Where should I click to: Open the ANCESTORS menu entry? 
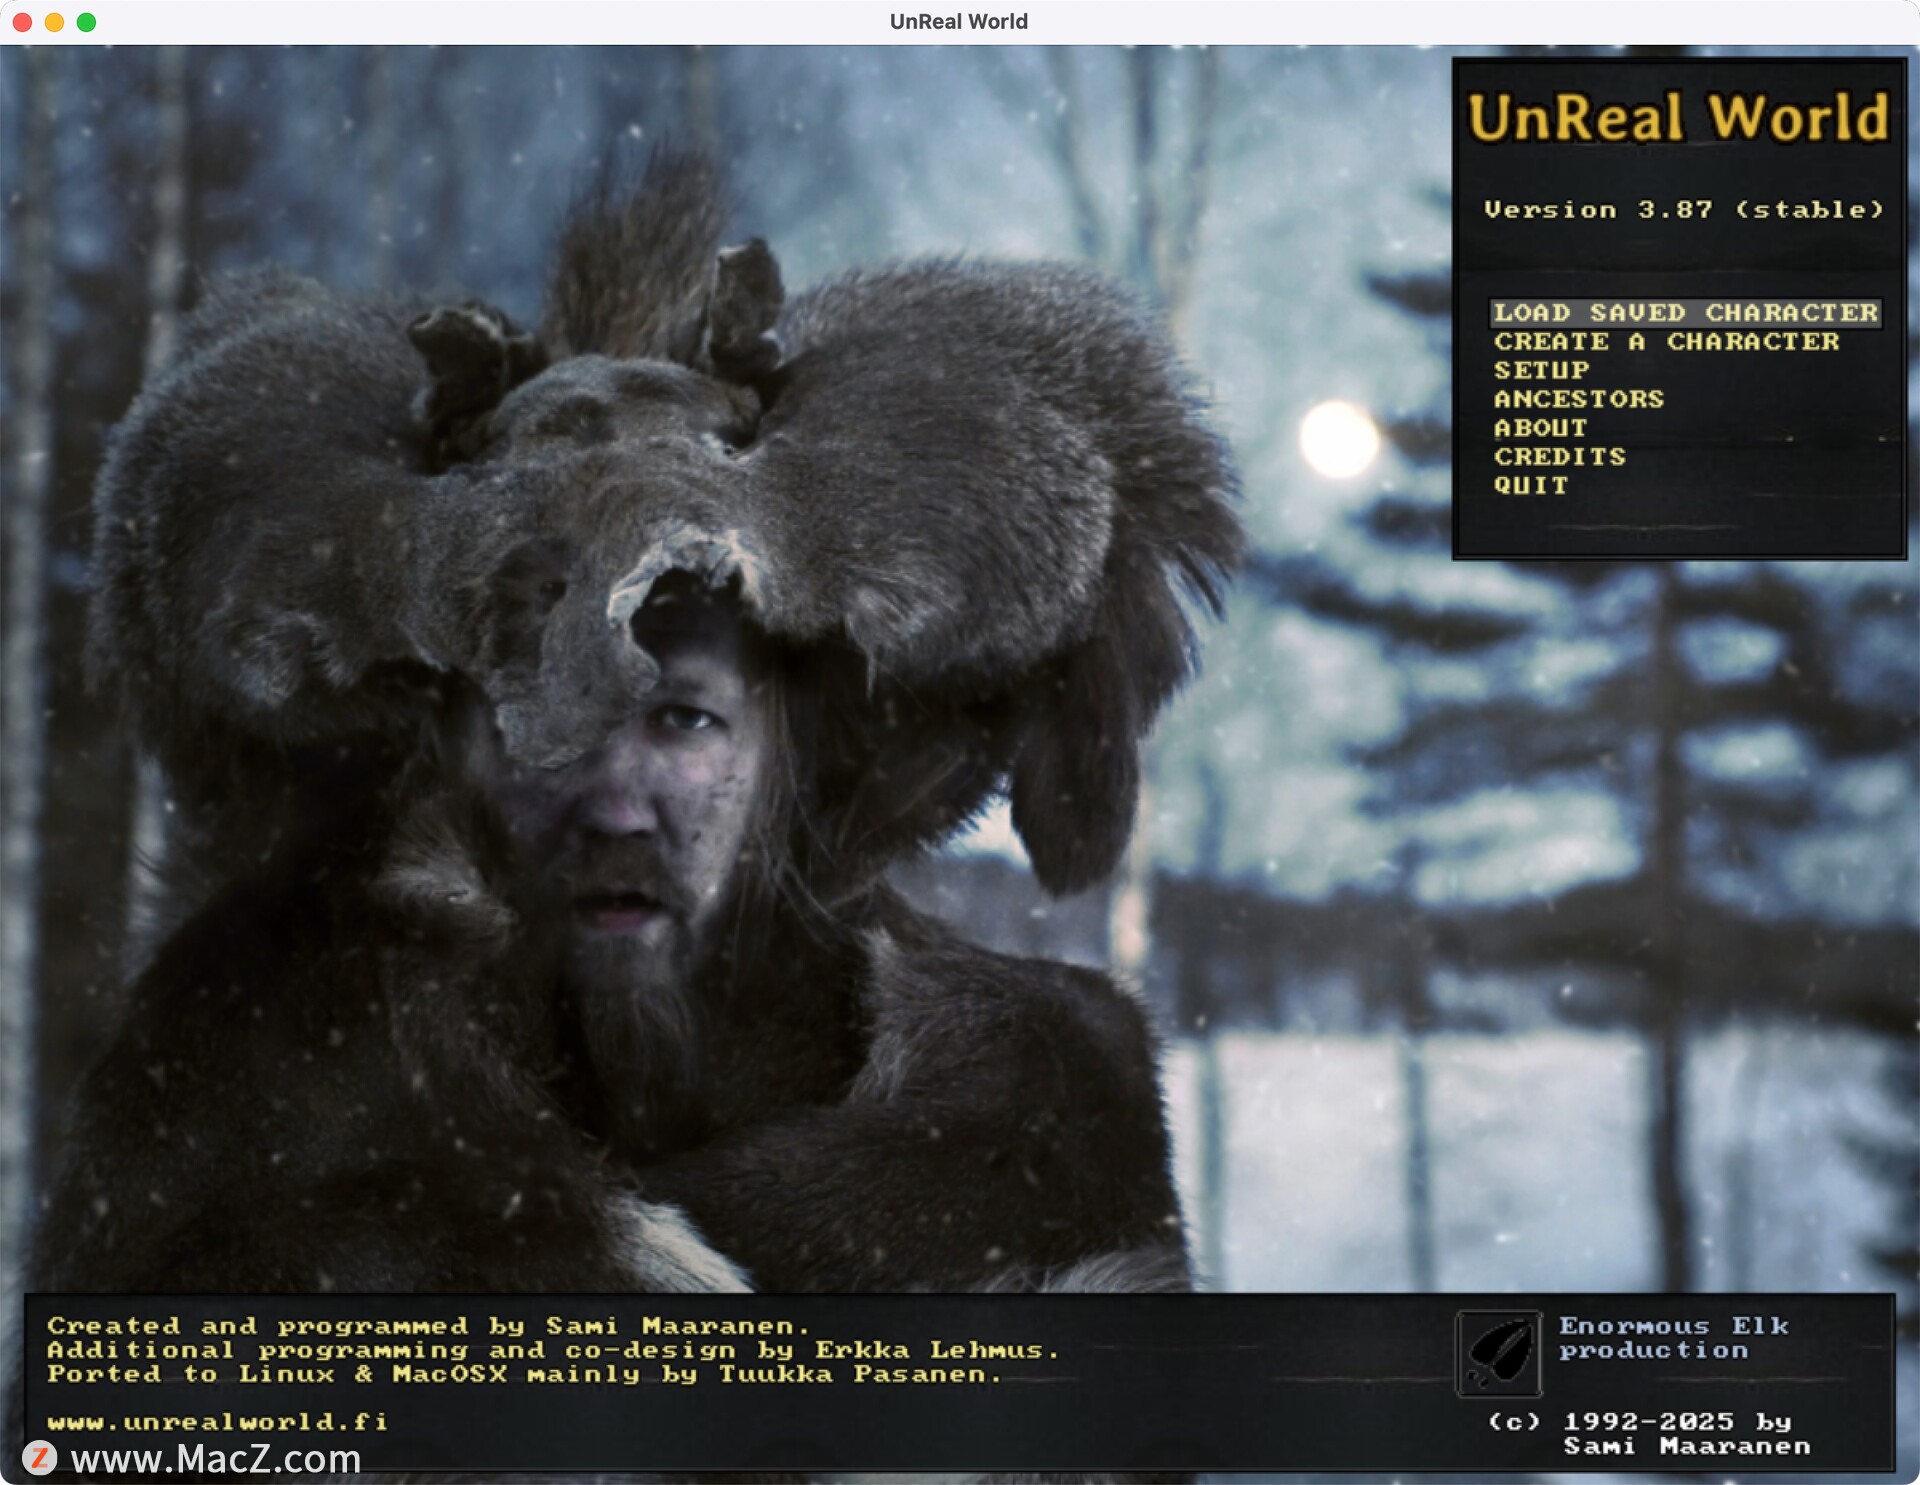tap(1578, 399)
